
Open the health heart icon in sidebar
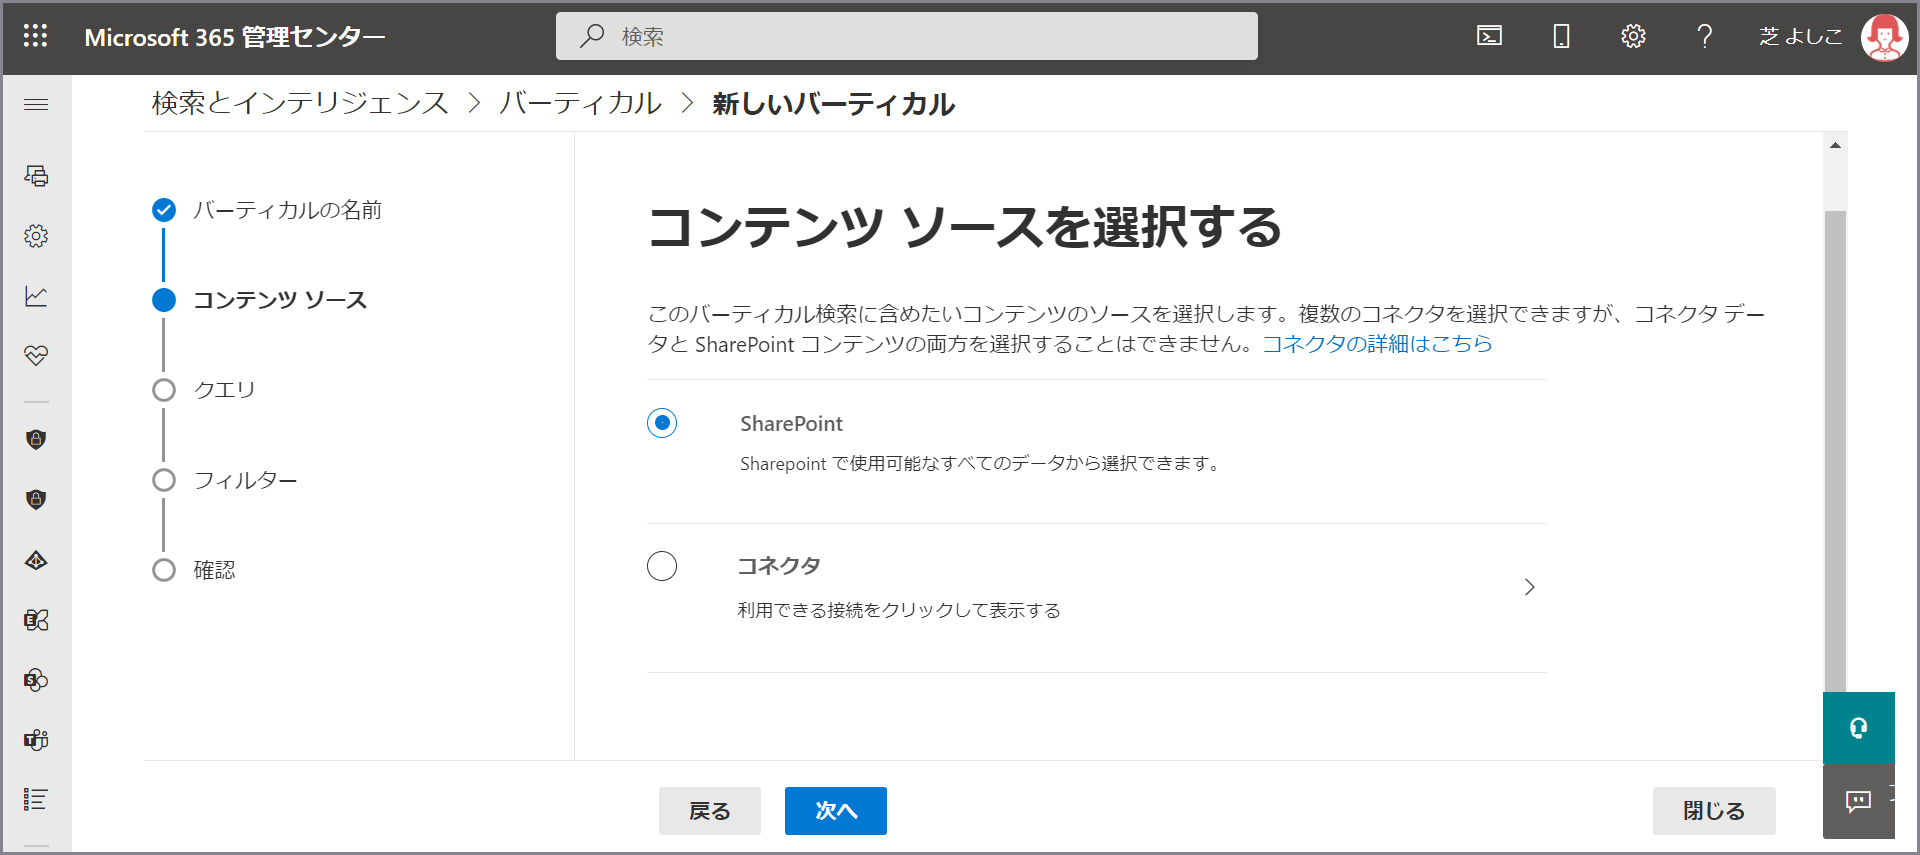(36, 356)
